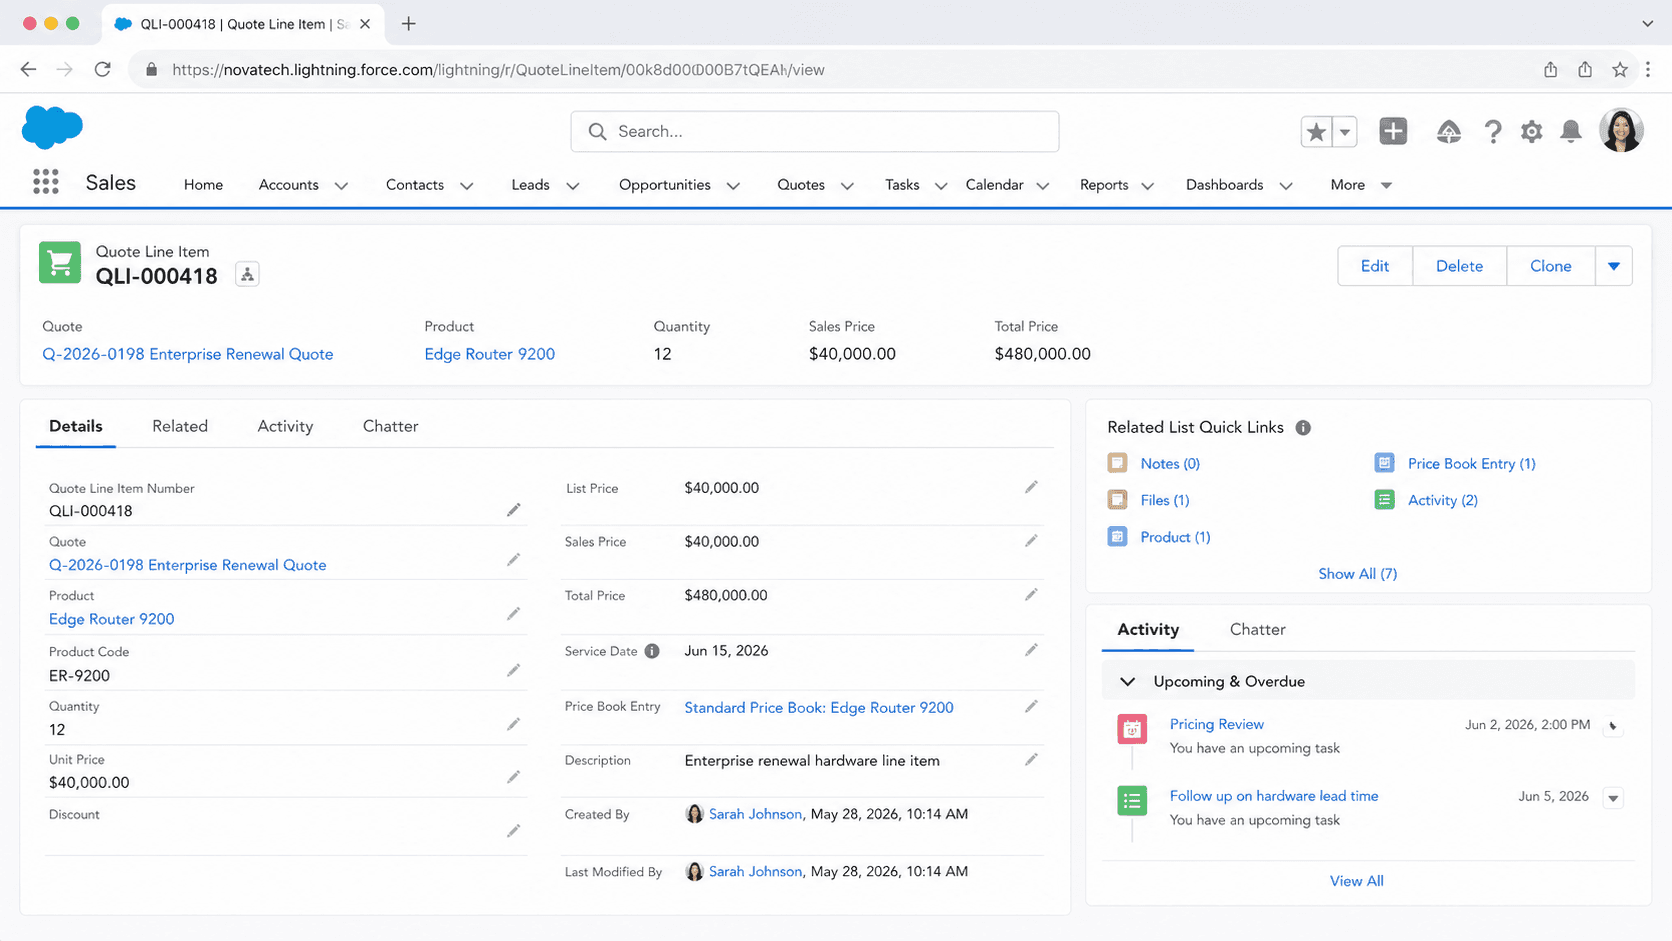Expand the Quotes nav dropdown chevron
Viewport: 1672px width, 941px height.
point(847,185)
